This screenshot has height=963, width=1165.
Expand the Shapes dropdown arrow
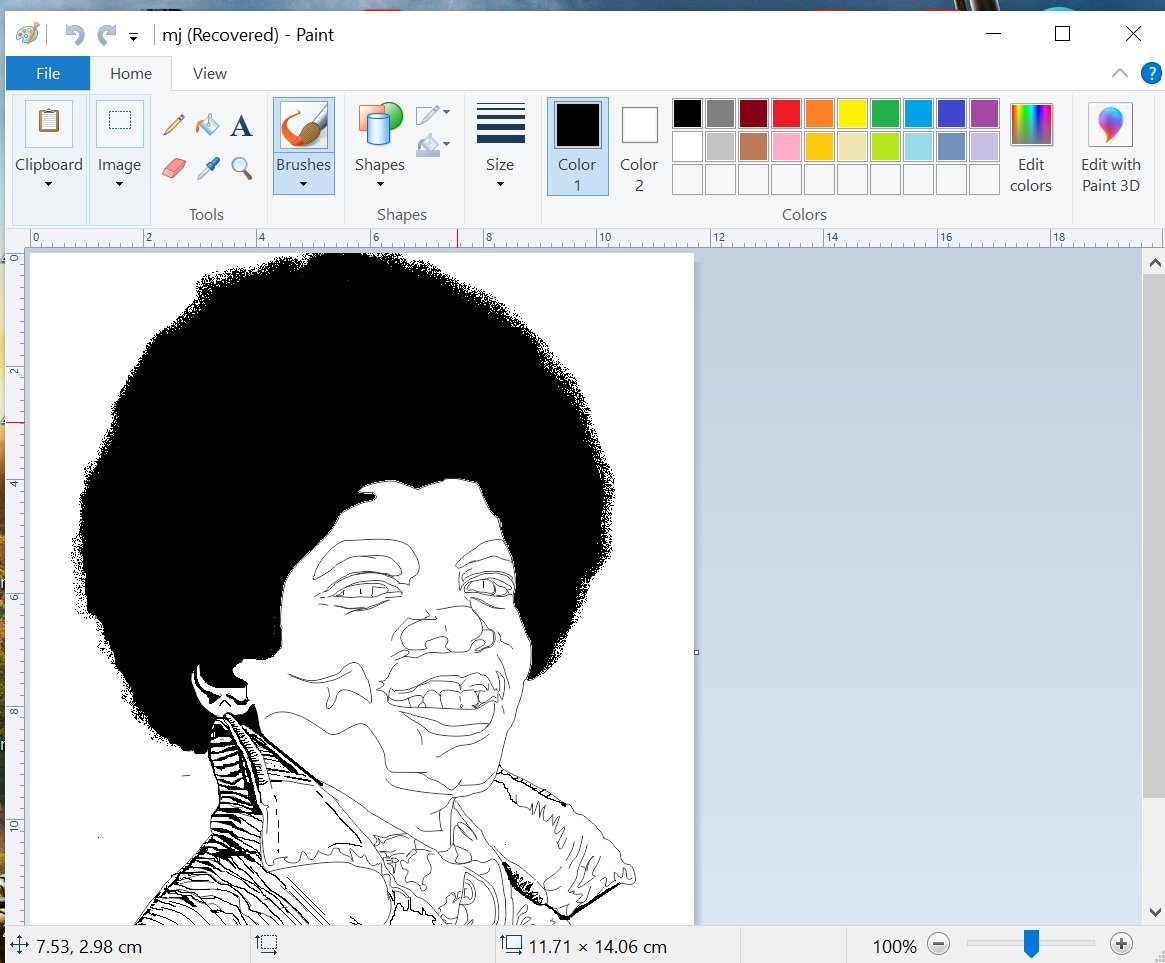point(380,184)
